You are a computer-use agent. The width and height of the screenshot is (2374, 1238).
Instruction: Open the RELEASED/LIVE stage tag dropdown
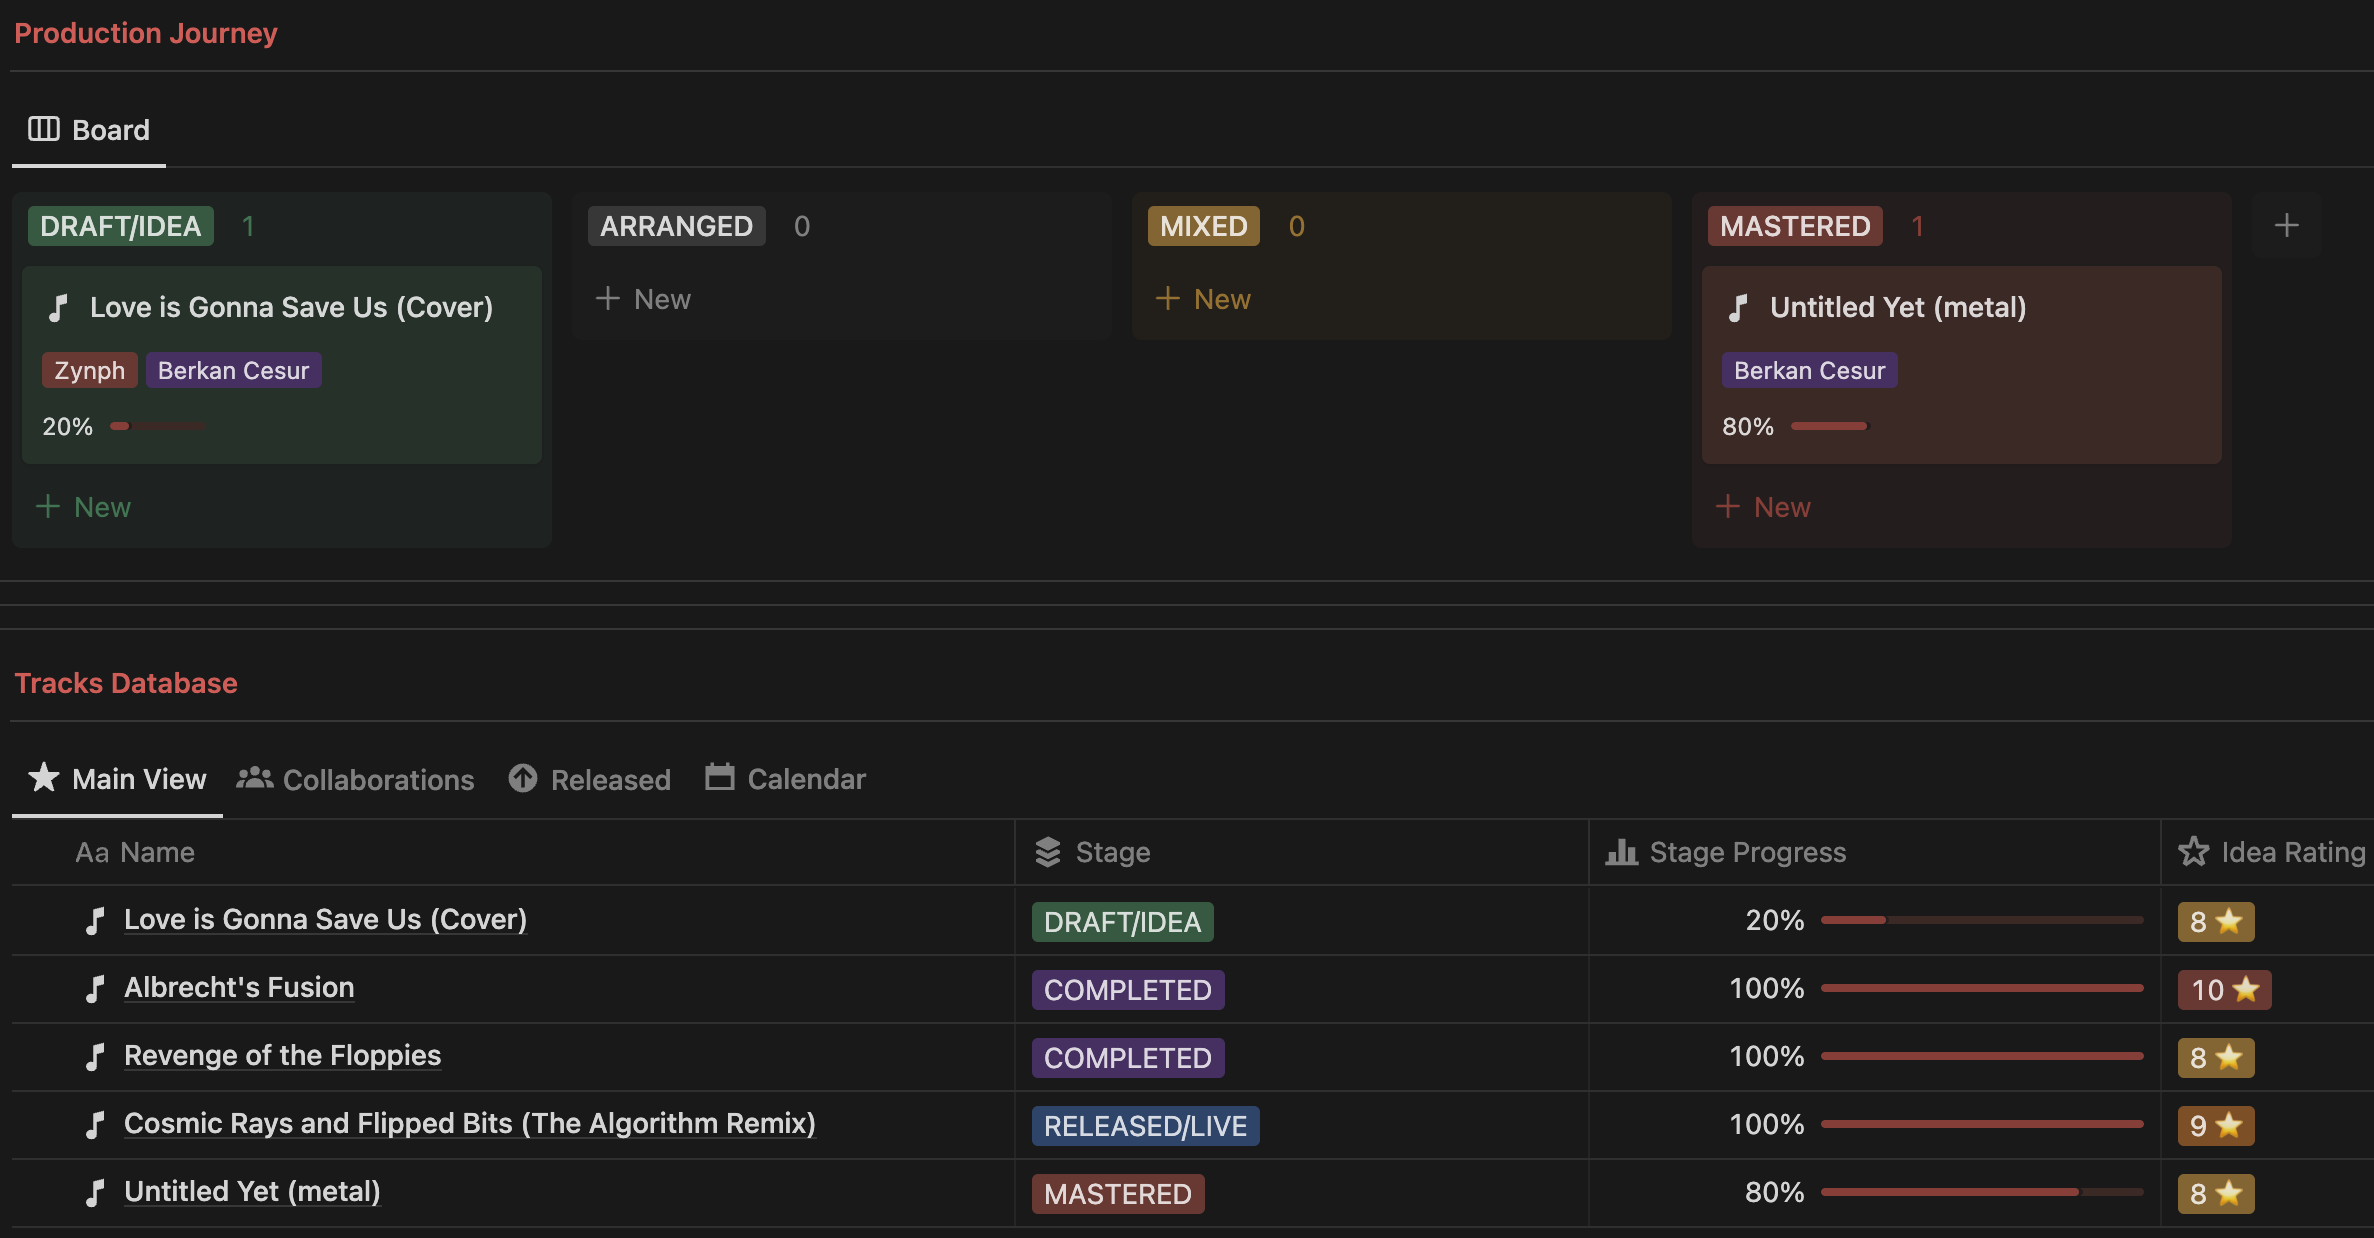(x=1145, y=1126)
